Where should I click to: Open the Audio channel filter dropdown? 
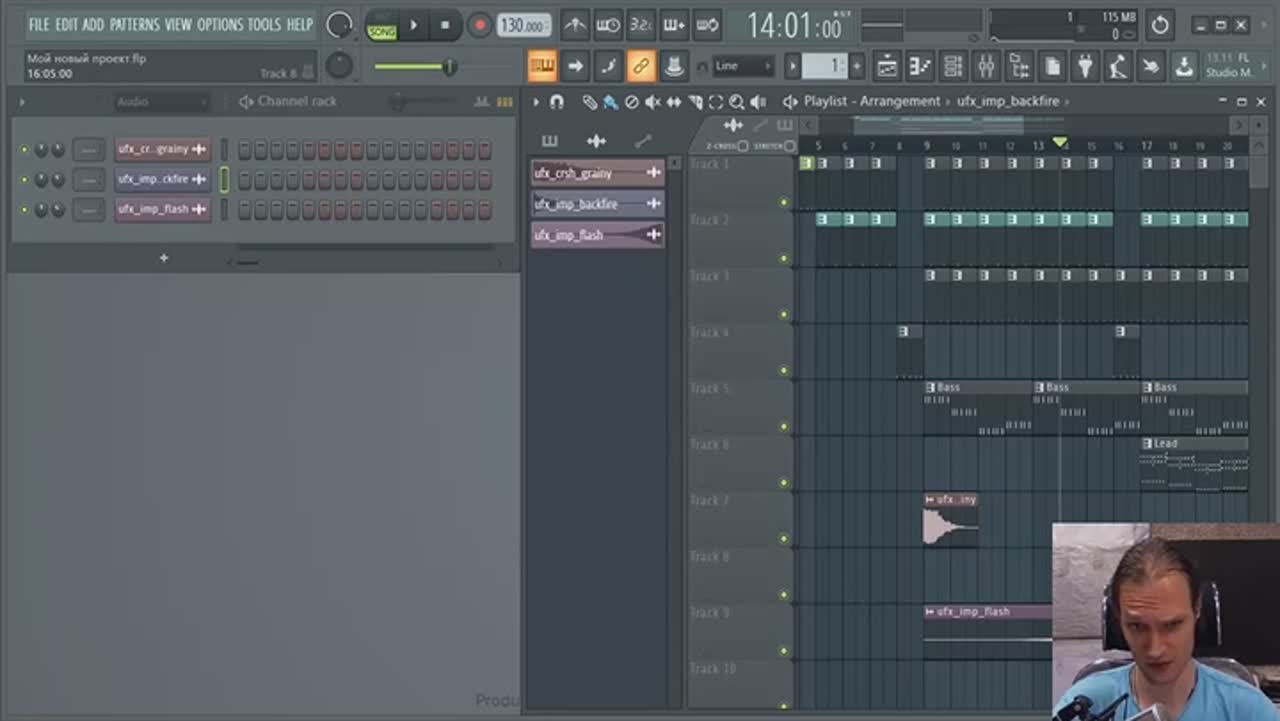[160, 102]
